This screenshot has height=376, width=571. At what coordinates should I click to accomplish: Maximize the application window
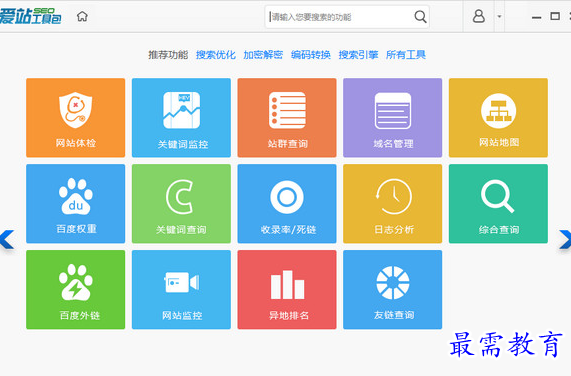(555, 16)
